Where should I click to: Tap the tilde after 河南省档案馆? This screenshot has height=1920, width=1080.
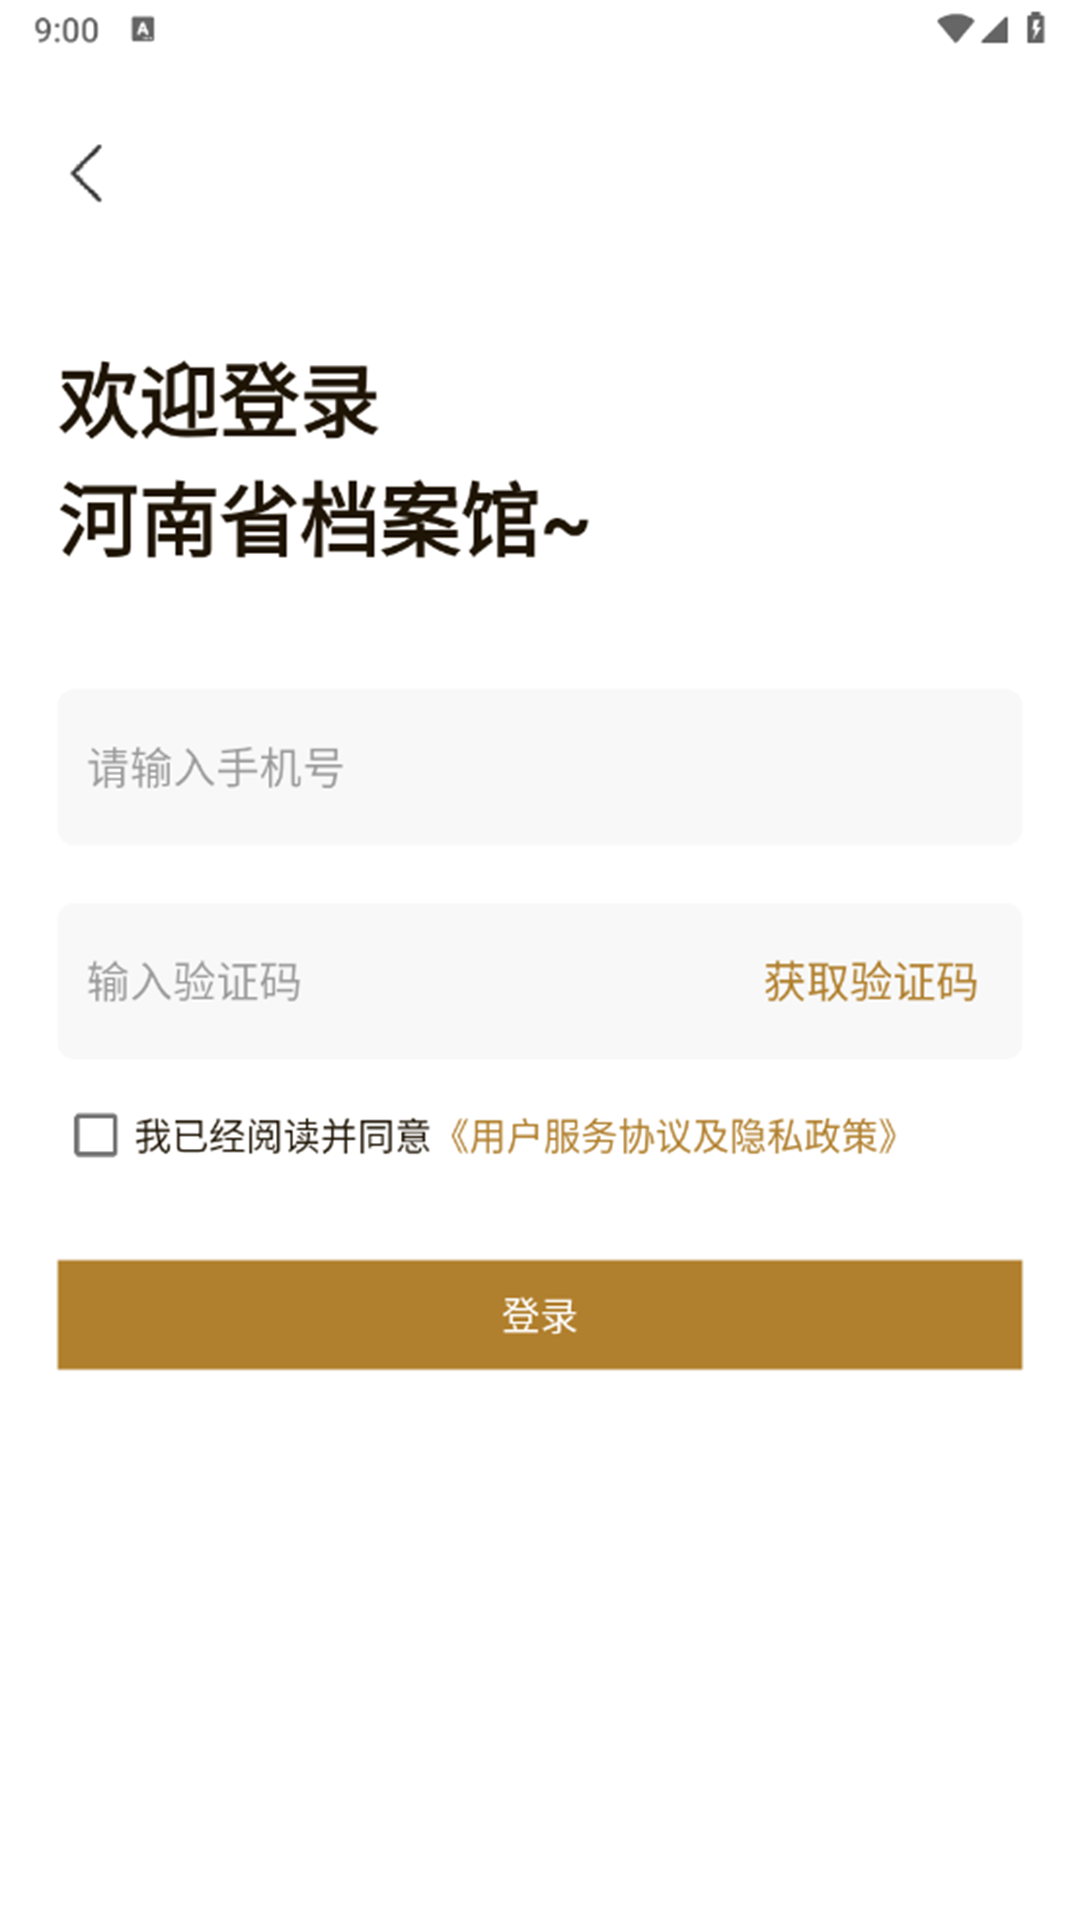(565, 524)
